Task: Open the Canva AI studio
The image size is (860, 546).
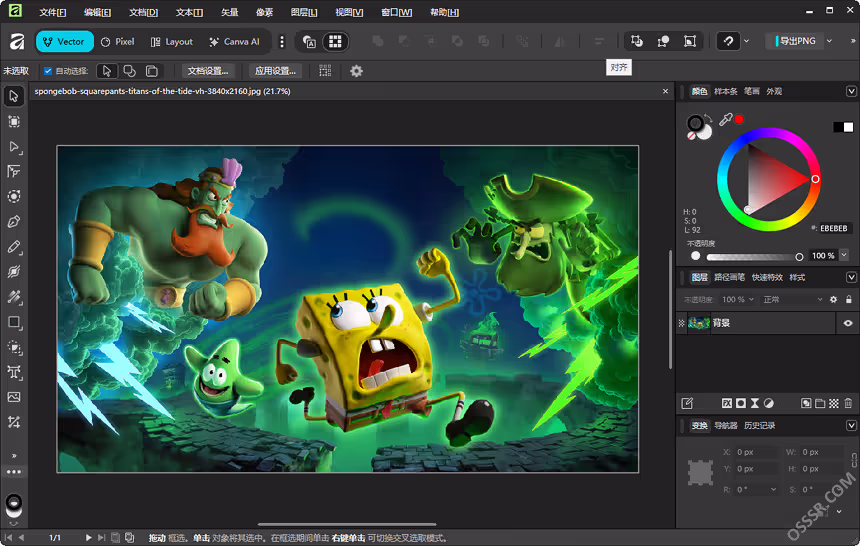Action: [x=234, y=42]
